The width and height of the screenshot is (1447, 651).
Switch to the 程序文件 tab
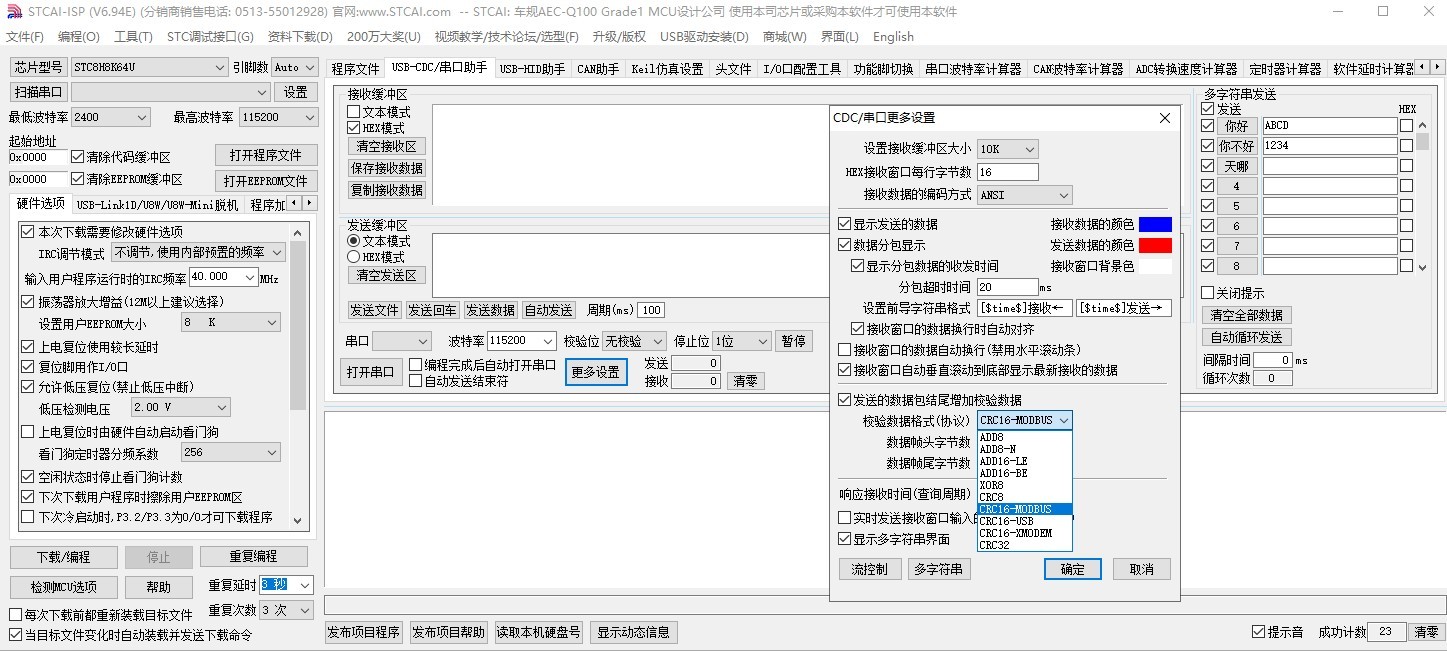pyautogui.click(x=356, y=69)
